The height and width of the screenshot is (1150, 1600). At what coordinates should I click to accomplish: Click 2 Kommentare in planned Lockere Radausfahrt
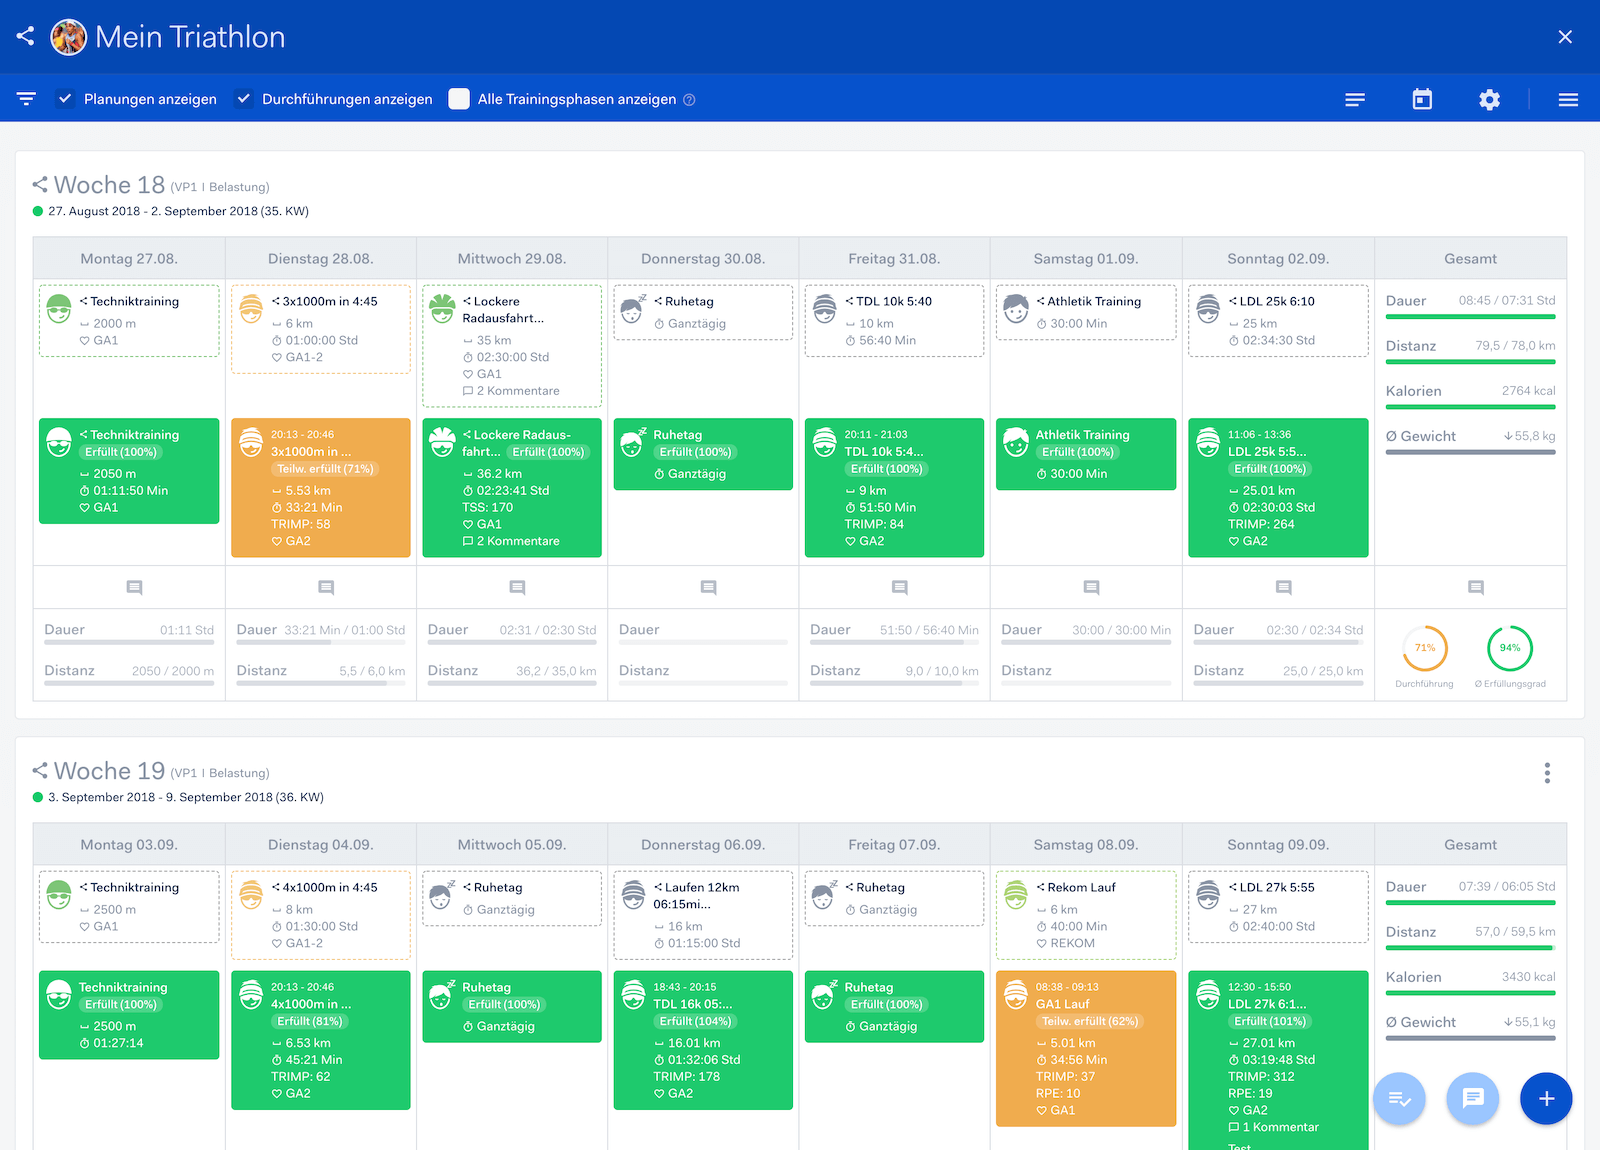[511, 391]
